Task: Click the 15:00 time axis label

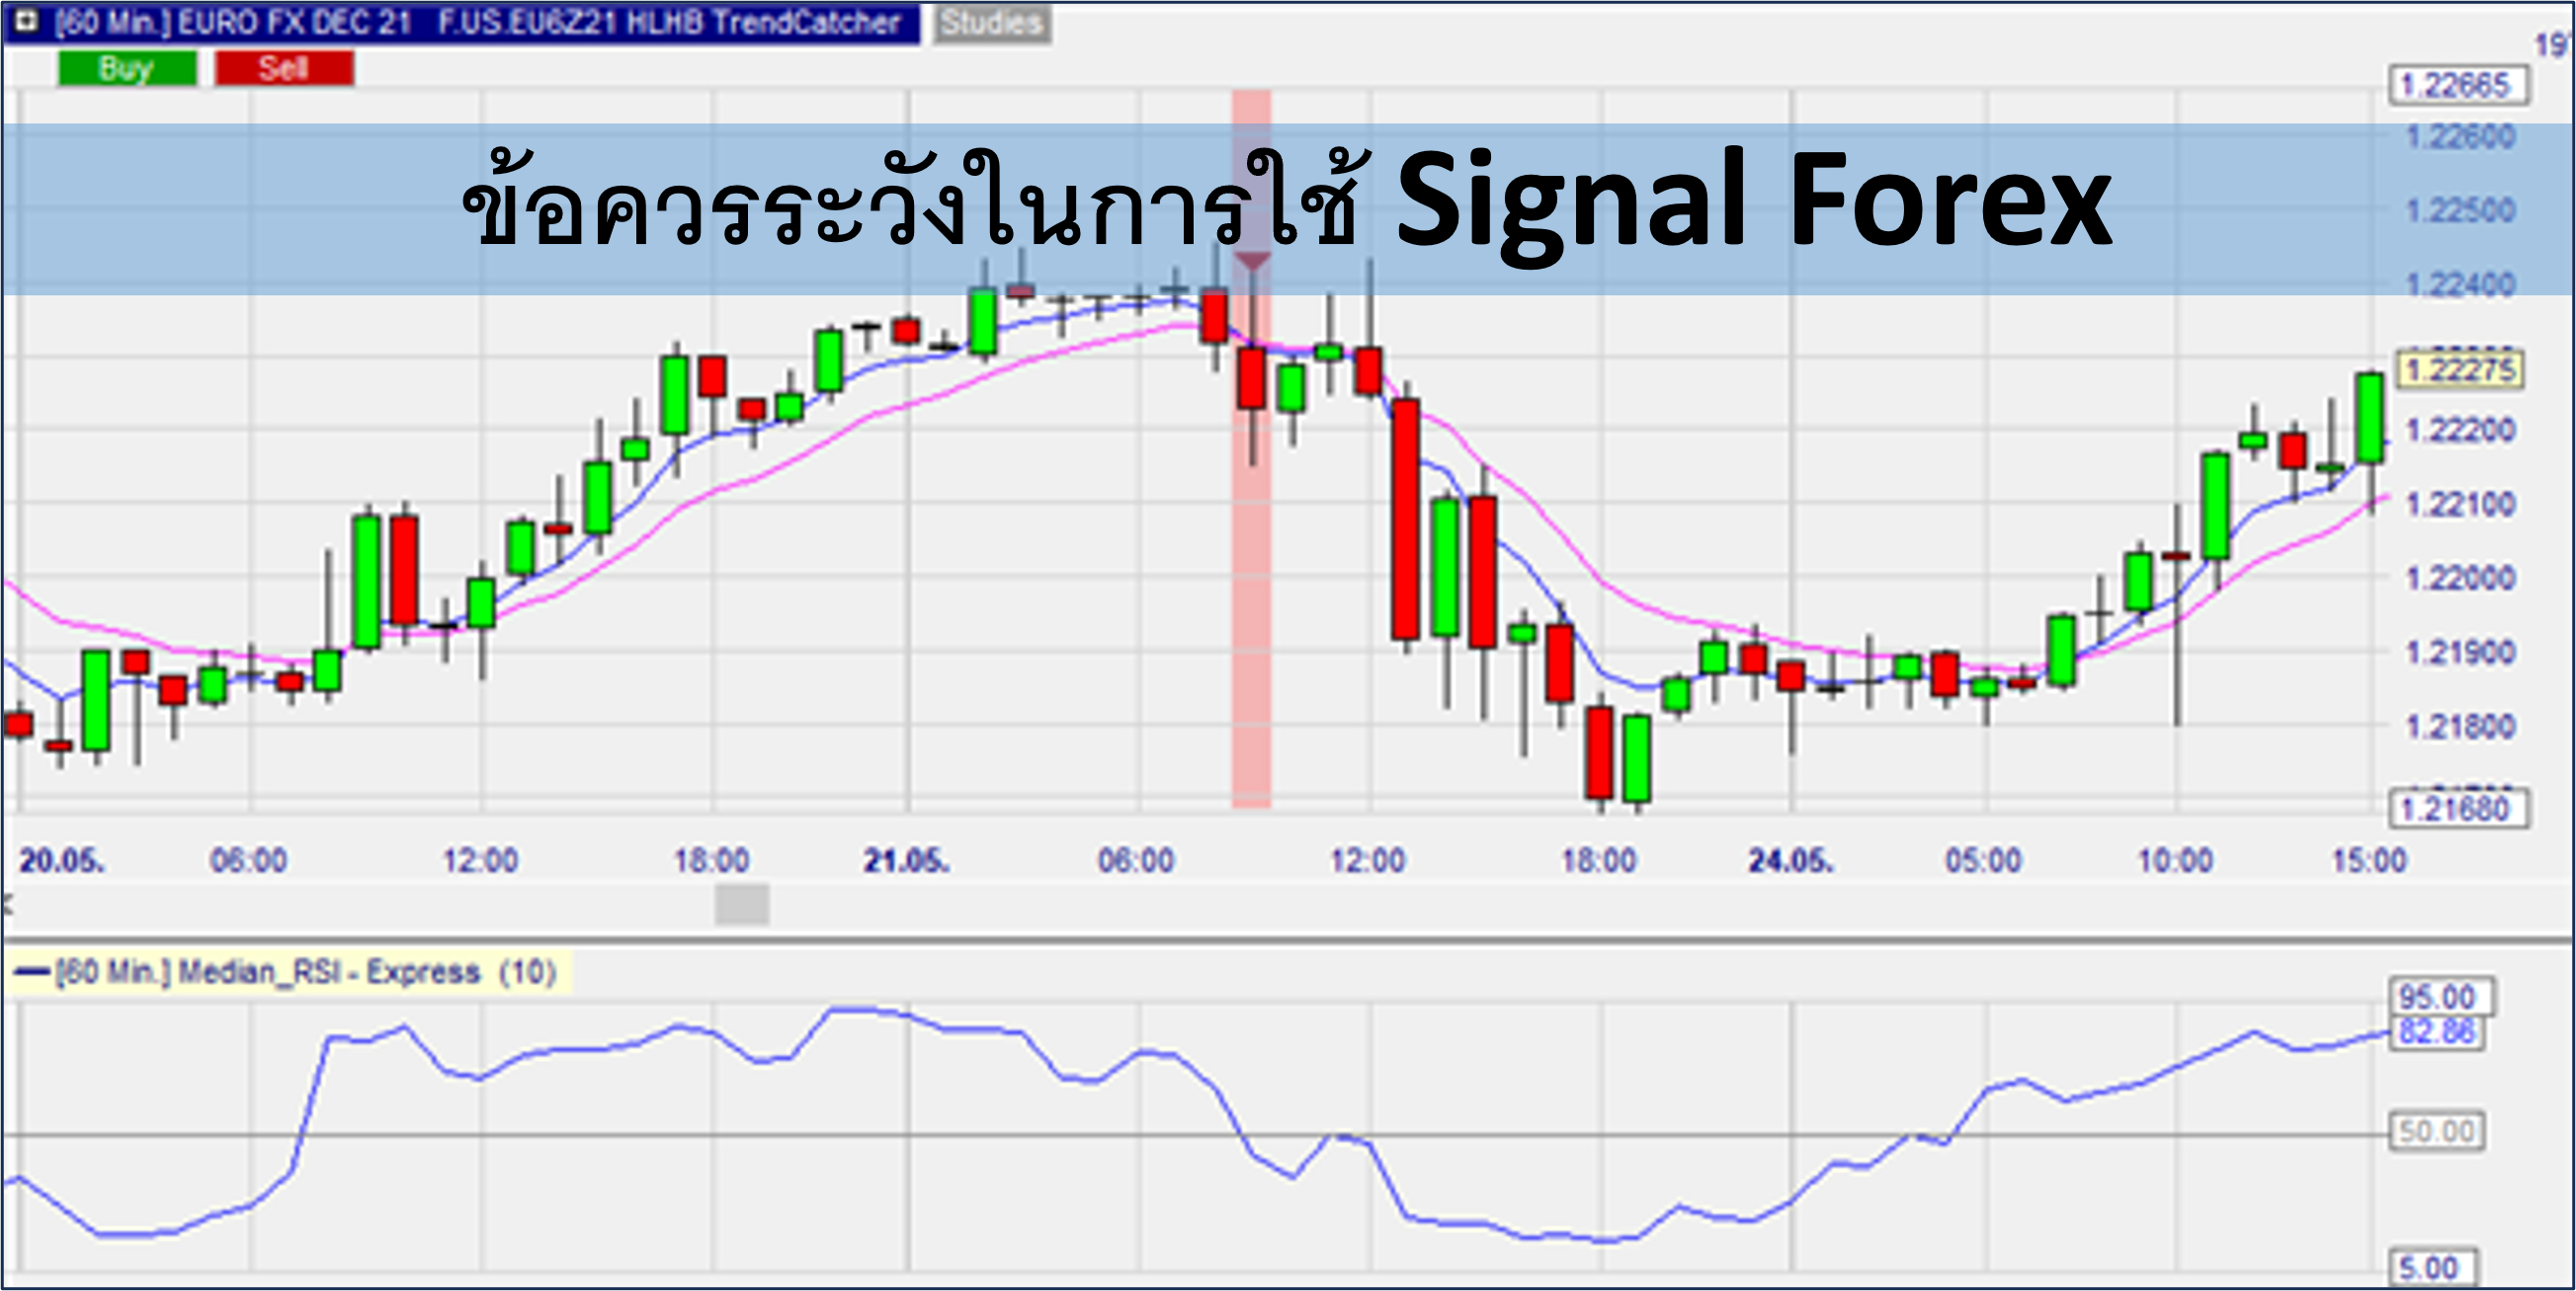Action: click(2370, 860)
